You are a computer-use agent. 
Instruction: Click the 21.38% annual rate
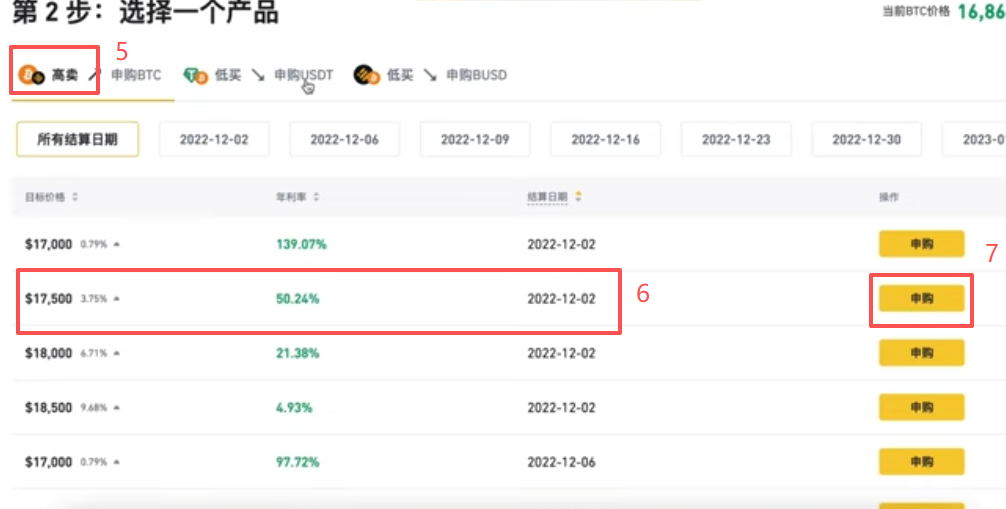[x=297, y=354]
